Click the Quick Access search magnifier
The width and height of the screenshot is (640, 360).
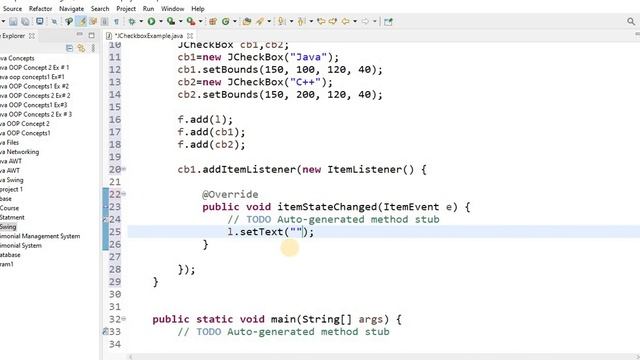(631, 21)
